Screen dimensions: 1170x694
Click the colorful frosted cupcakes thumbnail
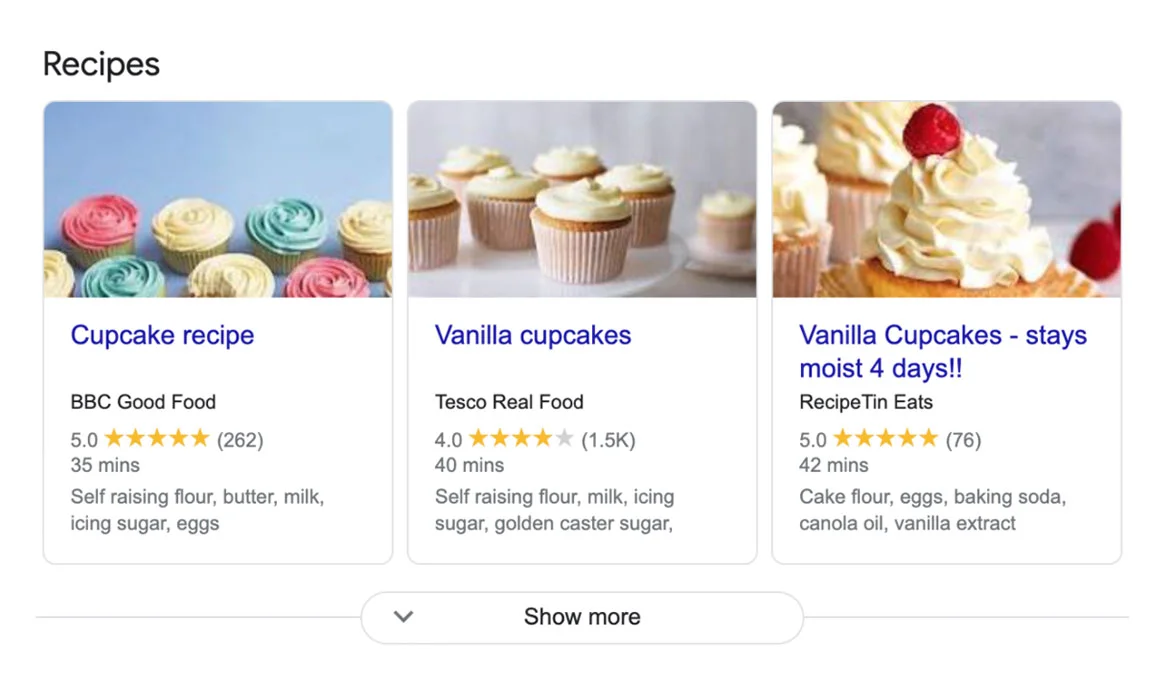218,199
